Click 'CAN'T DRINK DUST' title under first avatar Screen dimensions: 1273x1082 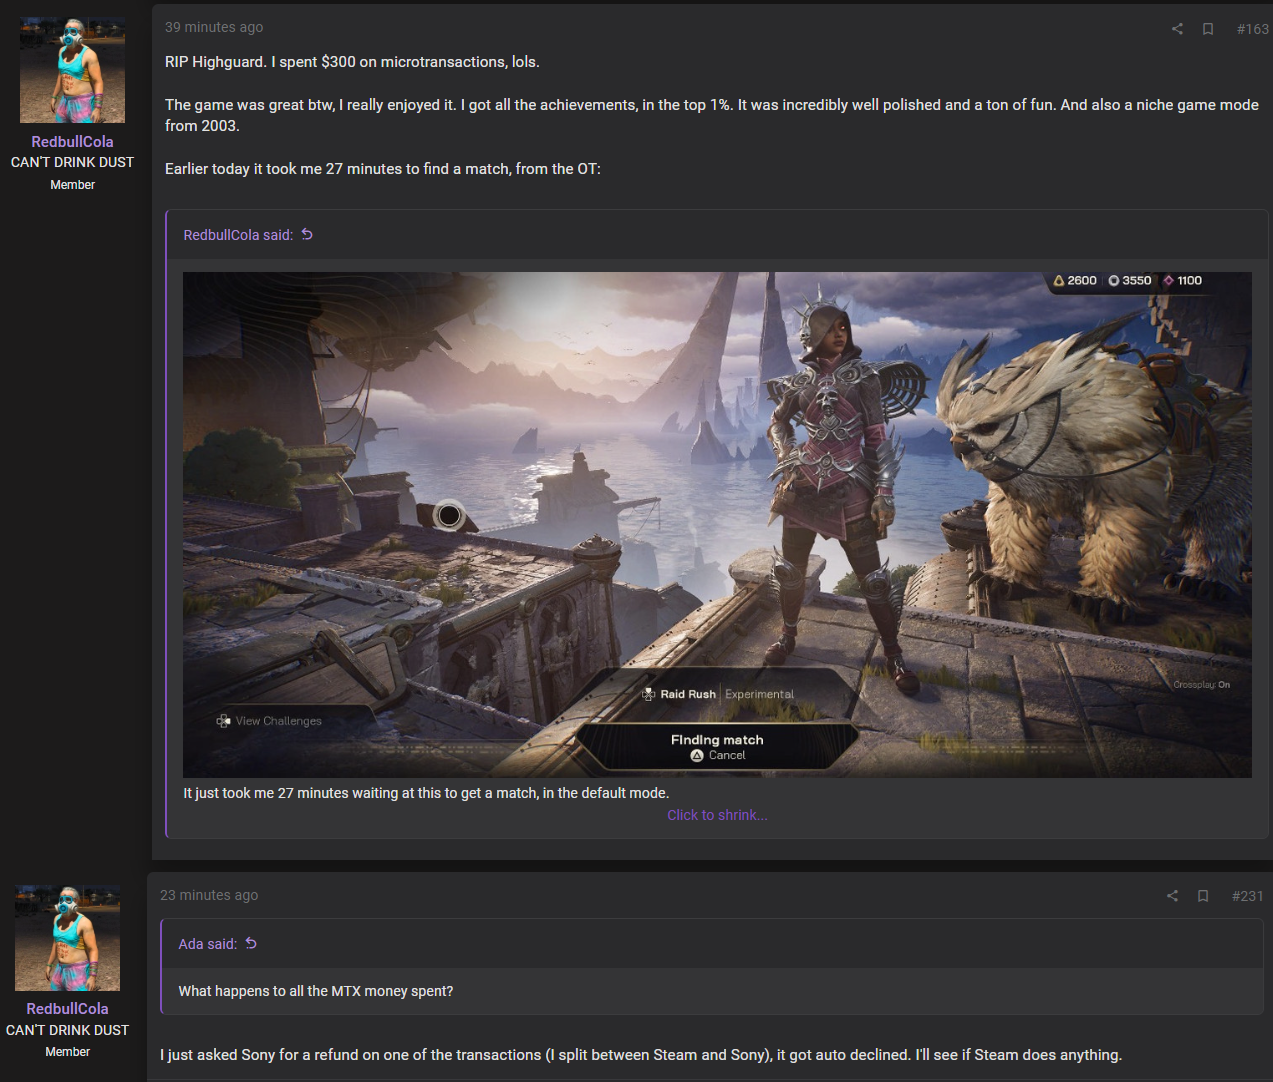click(72, 162)
